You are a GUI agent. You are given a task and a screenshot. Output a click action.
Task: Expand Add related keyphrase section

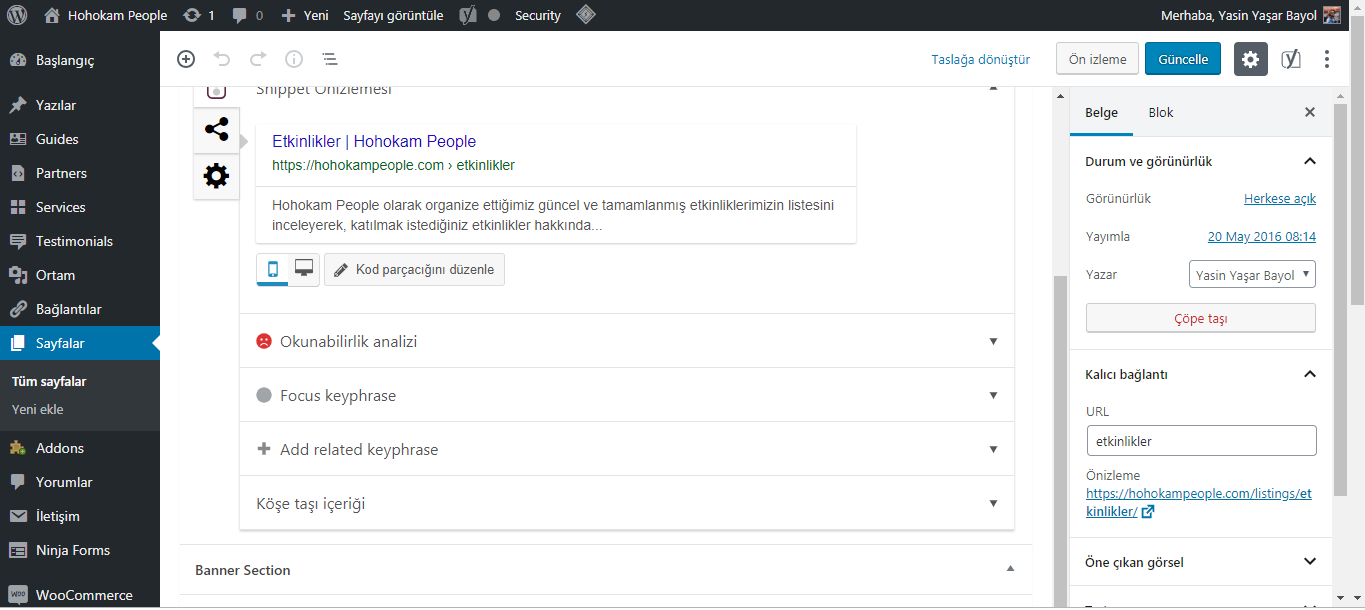pyautogui.click(x=627, y=449)
